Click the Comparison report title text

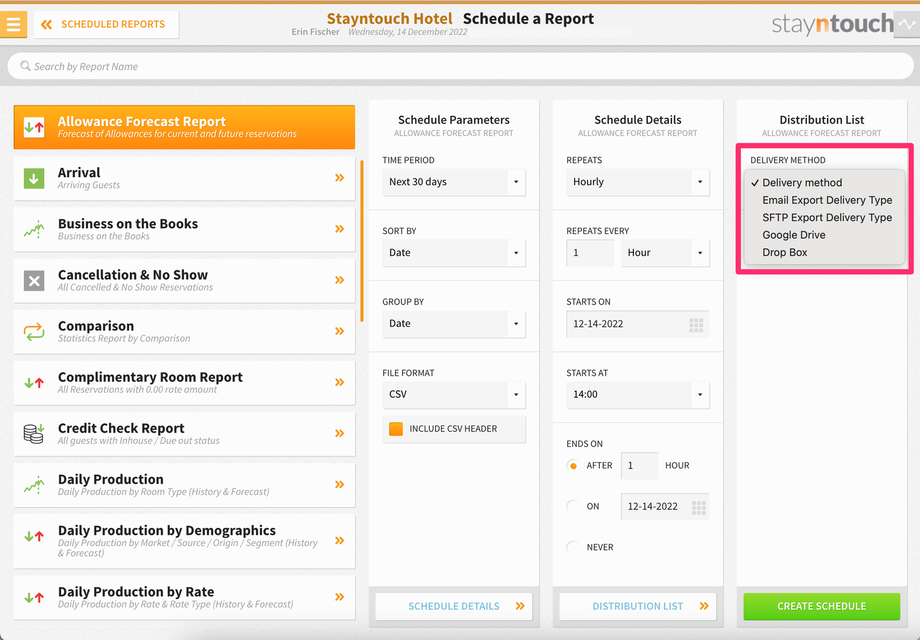click(96, 326)
